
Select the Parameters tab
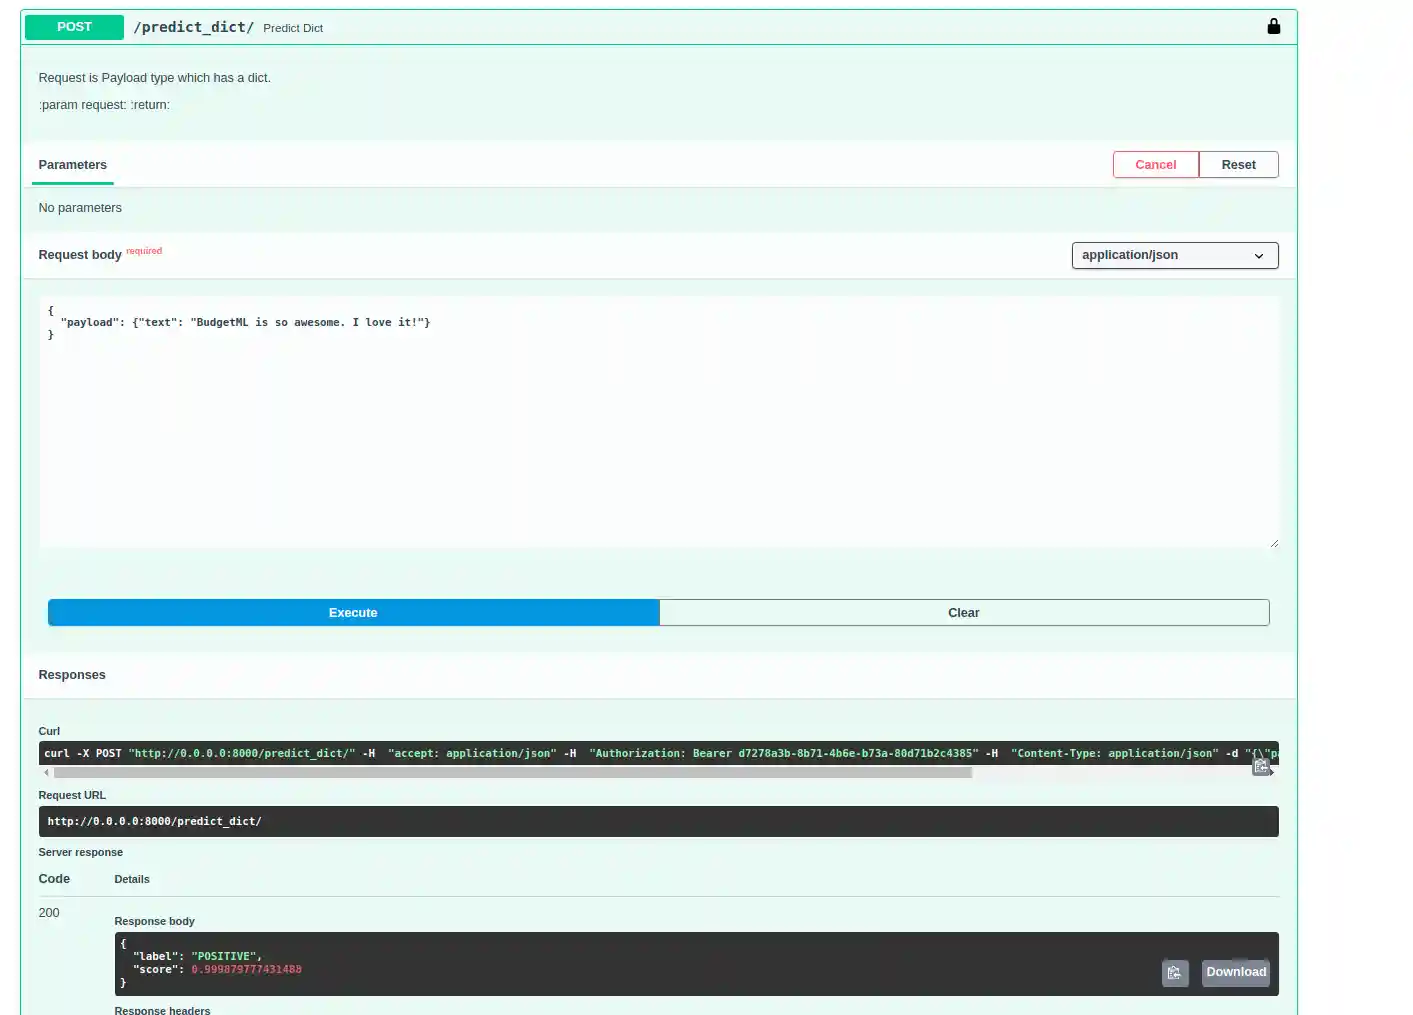(72, 164)
